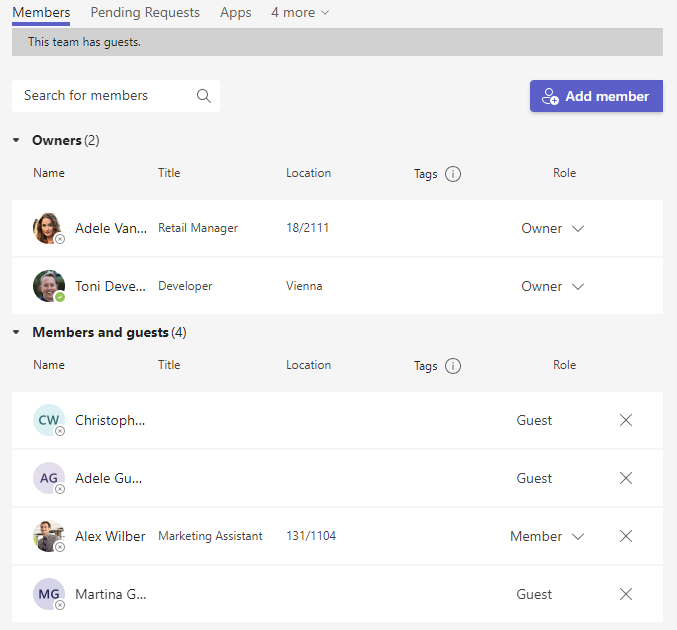This screenshot has width=677, height=630.
Task: Collapse the Owners section
Action: pyautogui.click(x=16, y=141)
